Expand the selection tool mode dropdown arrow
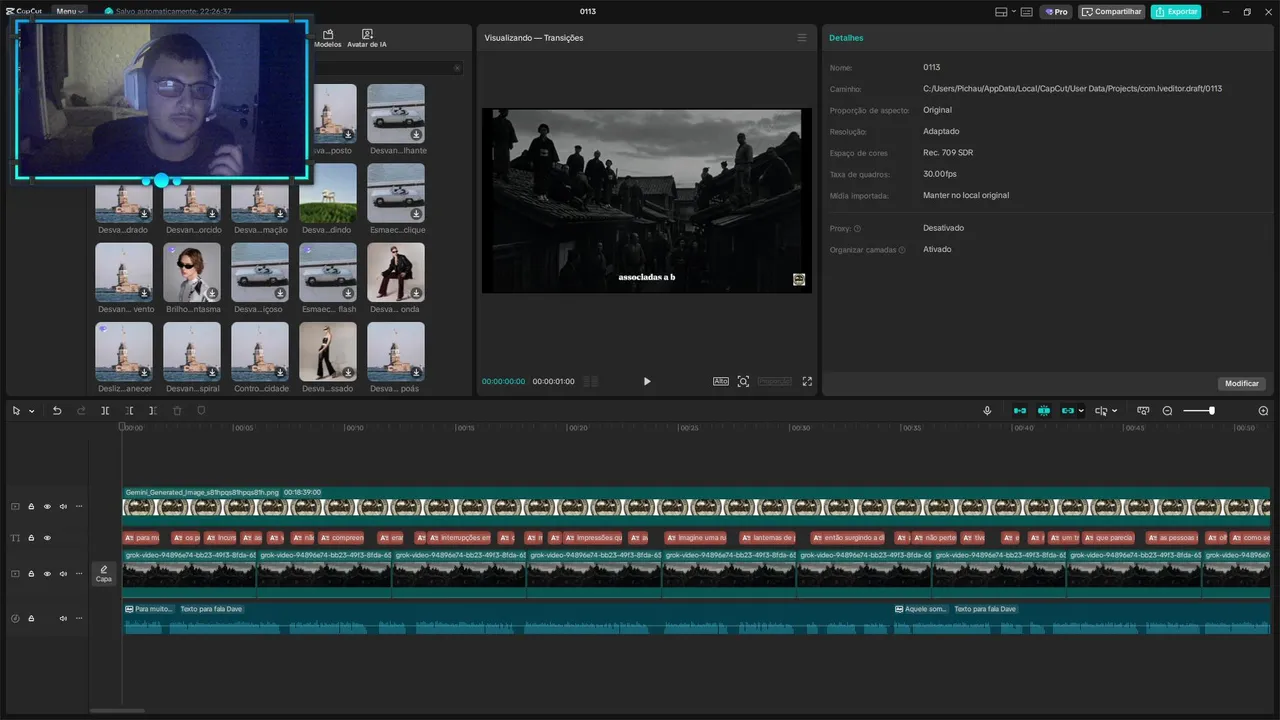Screen dimensions: 1280x720 pyautogui.click(x=32, y=411)
